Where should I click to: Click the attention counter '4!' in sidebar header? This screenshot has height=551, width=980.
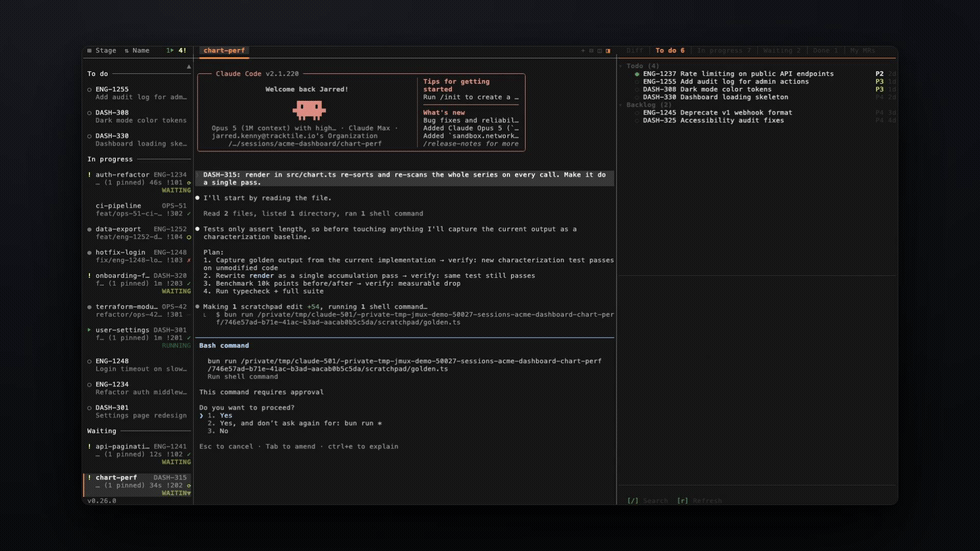click(182, 51)
